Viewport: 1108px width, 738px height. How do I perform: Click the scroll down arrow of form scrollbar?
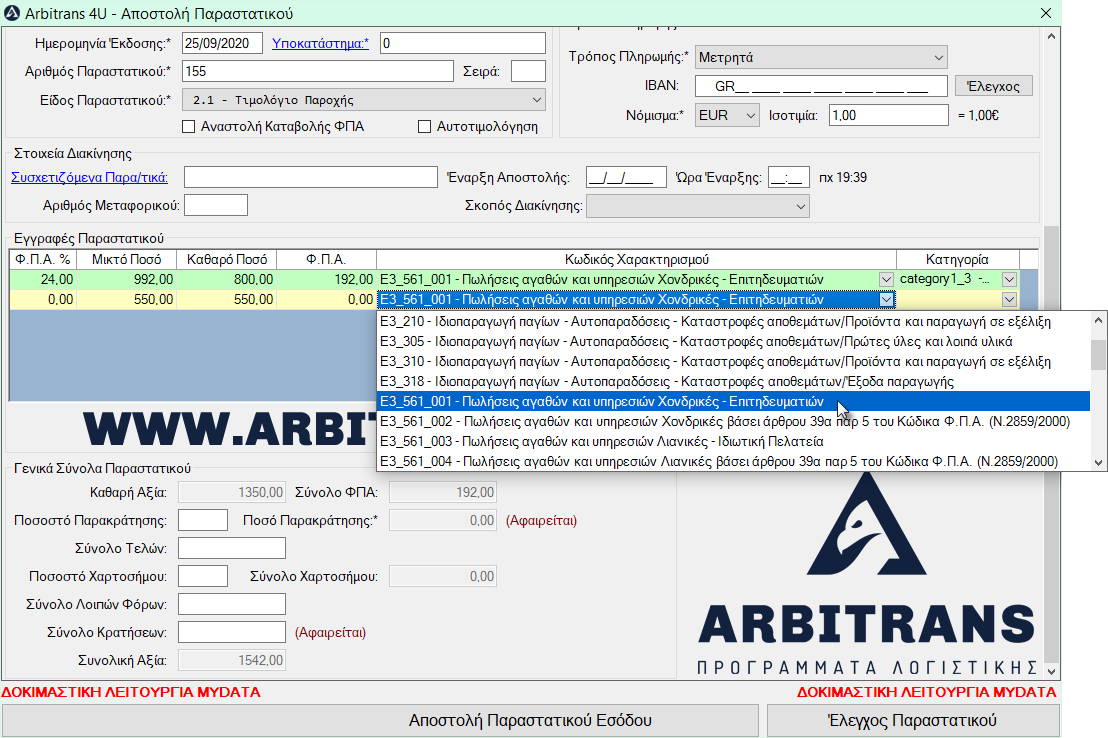[1051, 671]
